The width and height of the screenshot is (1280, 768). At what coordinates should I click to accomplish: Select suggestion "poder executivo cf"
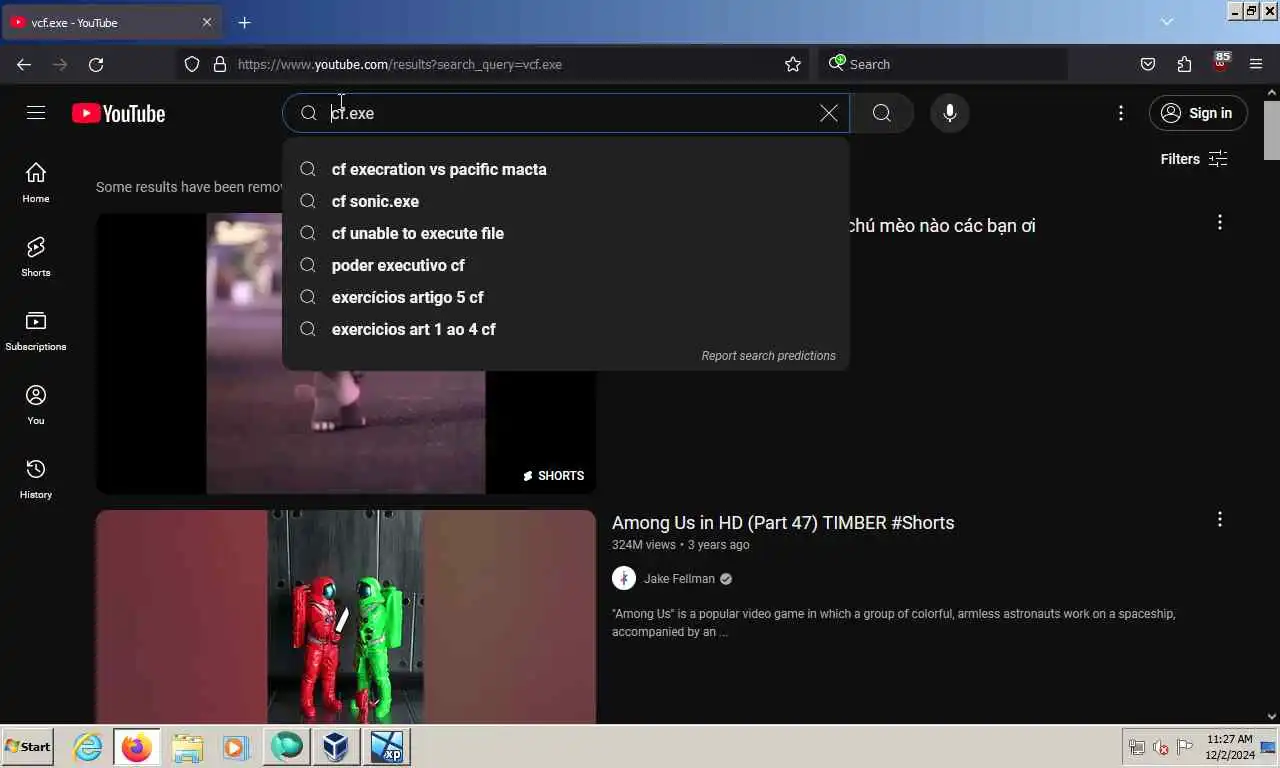click(566, 265)
